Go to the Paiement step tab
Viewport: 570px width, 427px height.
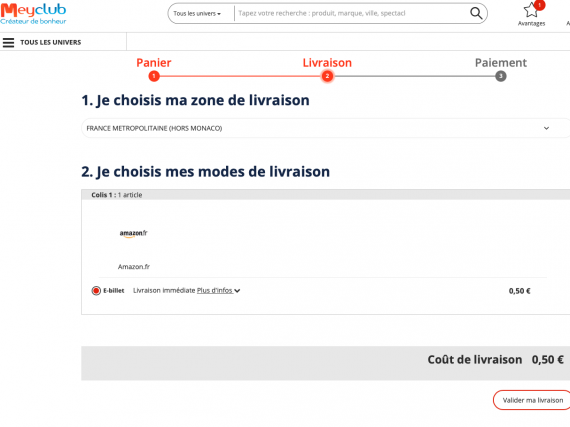(x=501, y=63)
